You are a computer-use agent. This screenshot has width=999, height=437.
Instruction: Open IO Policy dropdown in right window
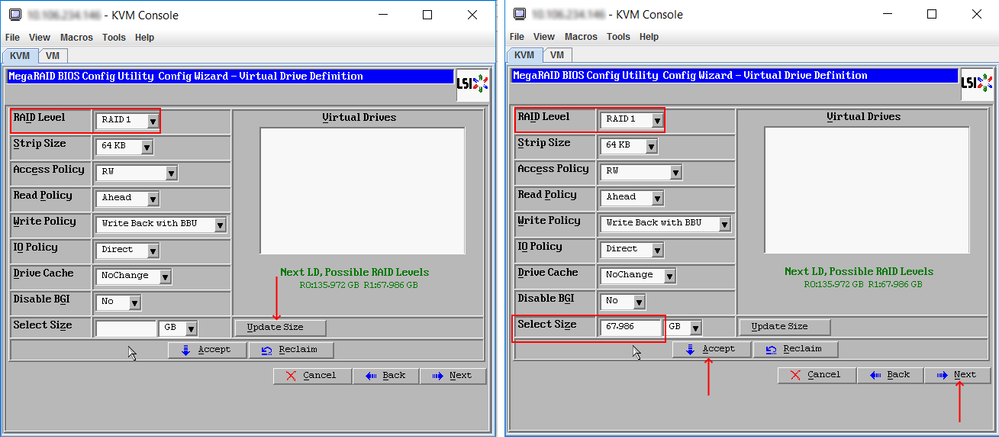(632, 250)
